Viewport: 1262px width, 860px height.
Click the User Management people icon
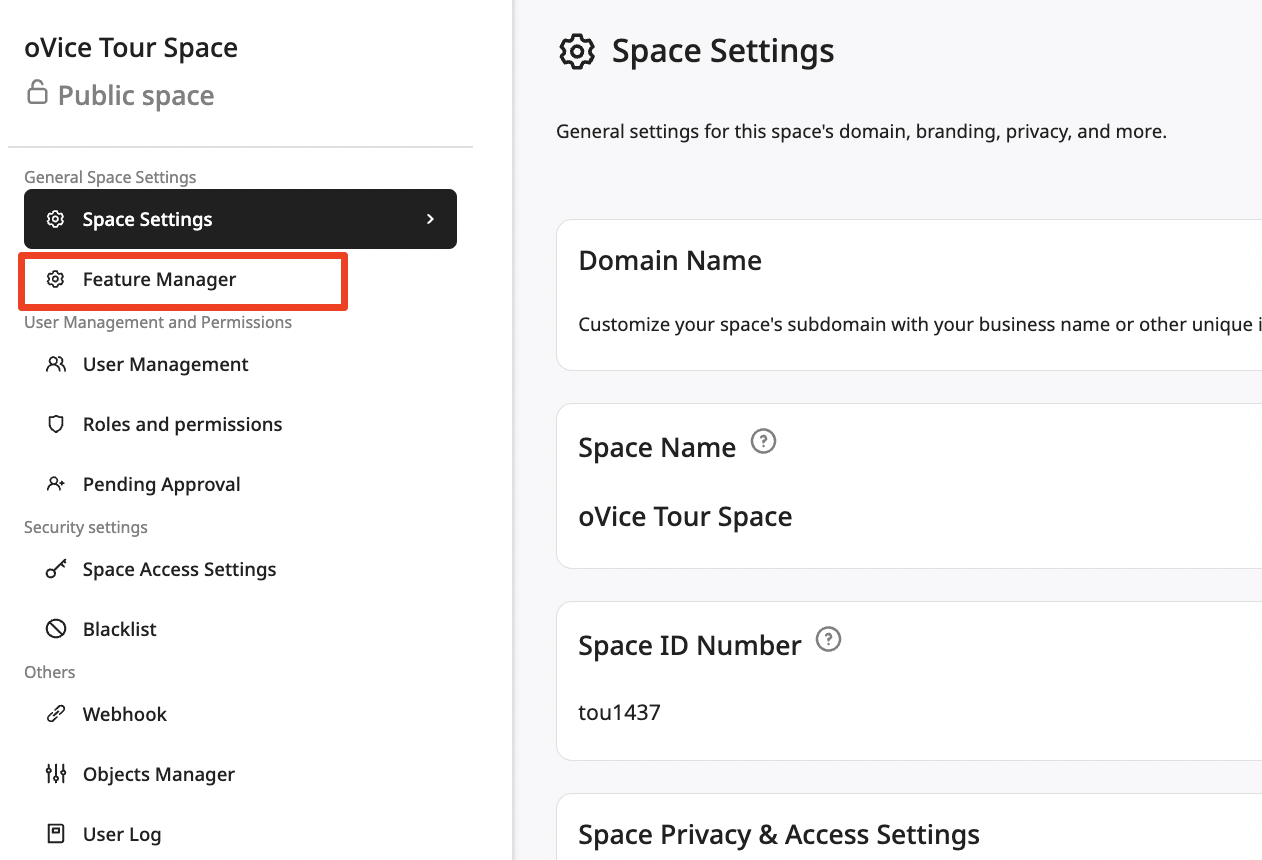(x=56, y=364)
